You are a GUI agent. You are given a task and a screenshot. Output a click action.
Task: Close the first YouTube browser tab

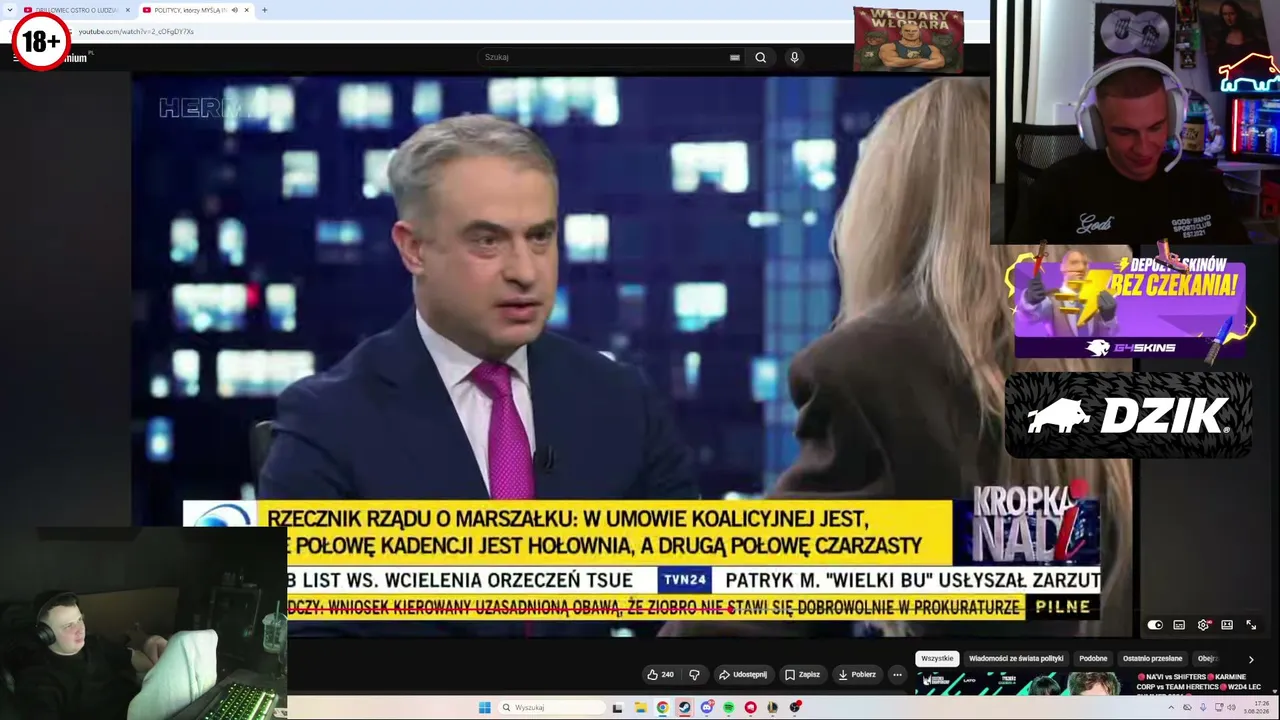point(127,10)
